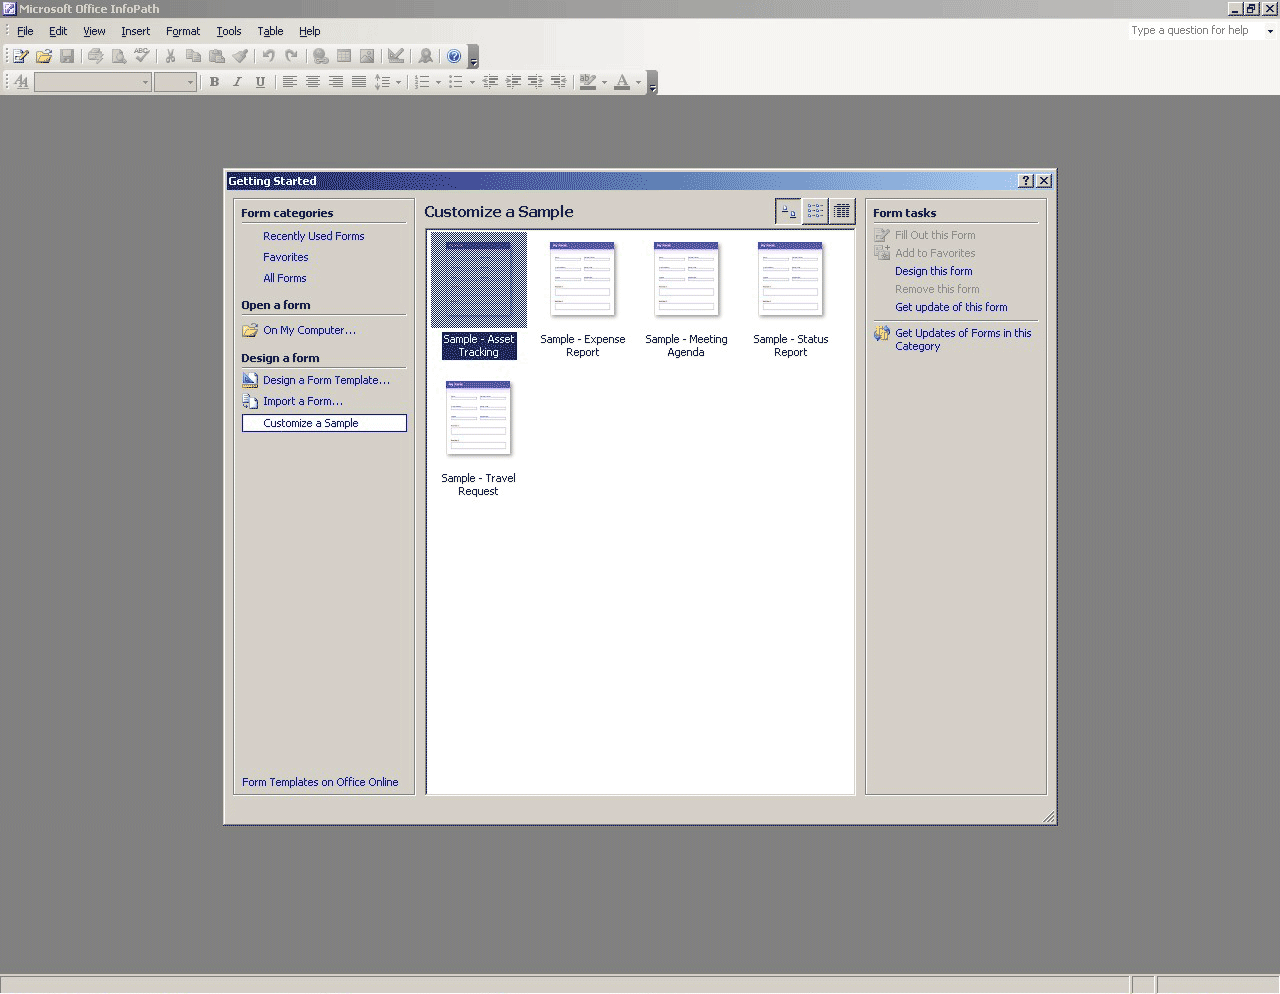Open the Insert menu

136,31
